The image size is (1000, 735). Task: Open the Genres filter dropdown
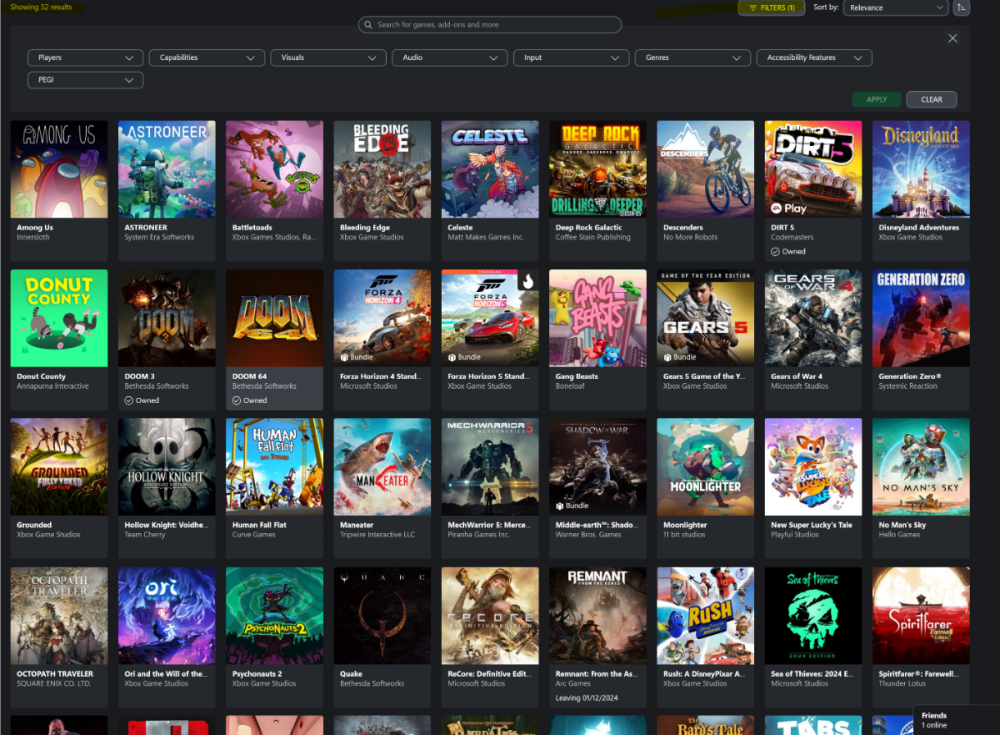pyautogui.click(x=692, y=58)
